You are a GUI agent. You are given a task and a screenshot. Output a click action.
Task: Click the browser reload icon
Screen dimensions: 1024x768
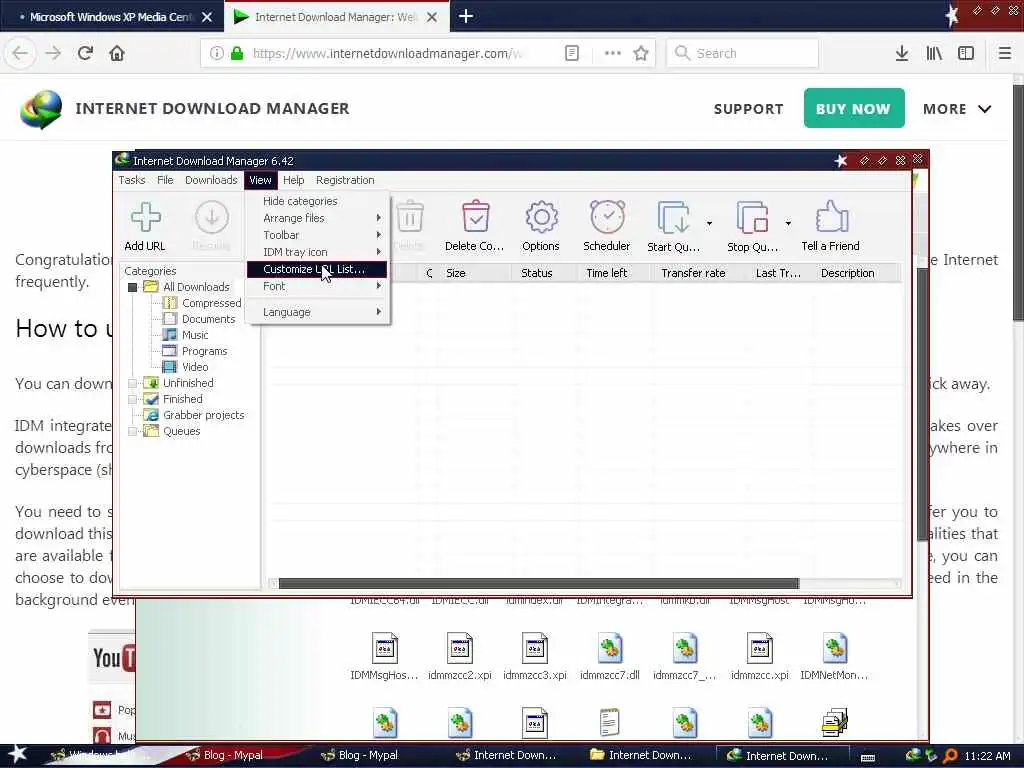click(x=85, y=53)
